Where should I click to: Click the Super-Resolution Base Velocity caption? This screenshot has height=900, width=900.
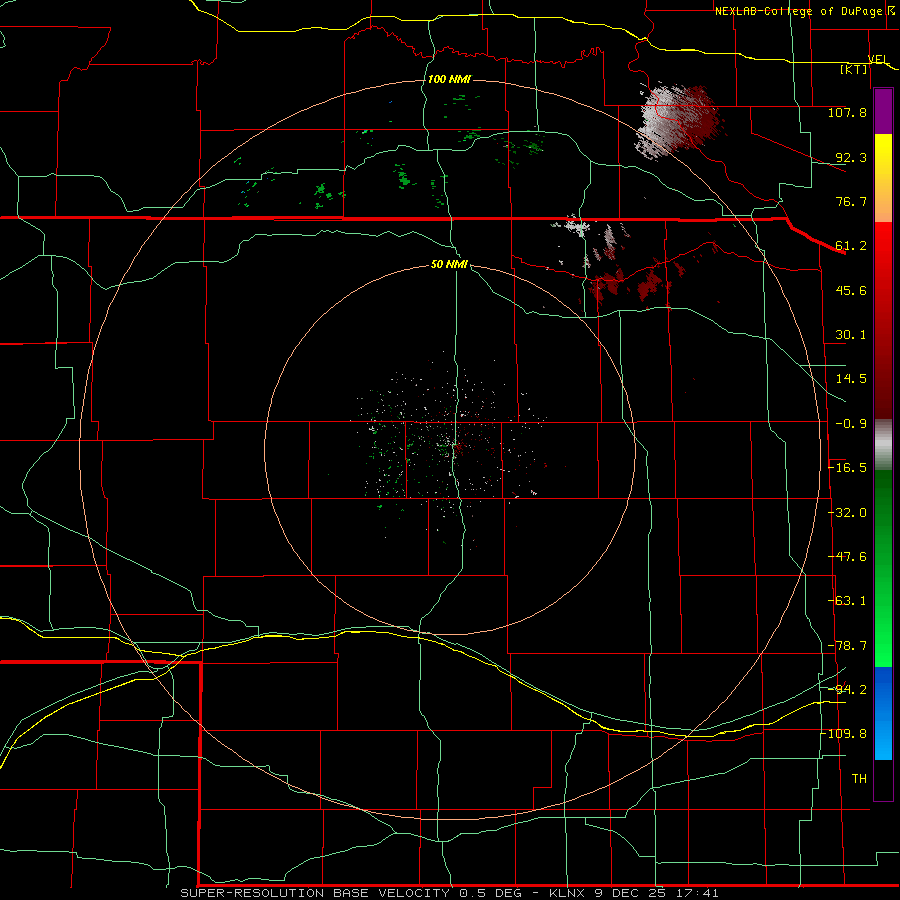tap(449, 893)
